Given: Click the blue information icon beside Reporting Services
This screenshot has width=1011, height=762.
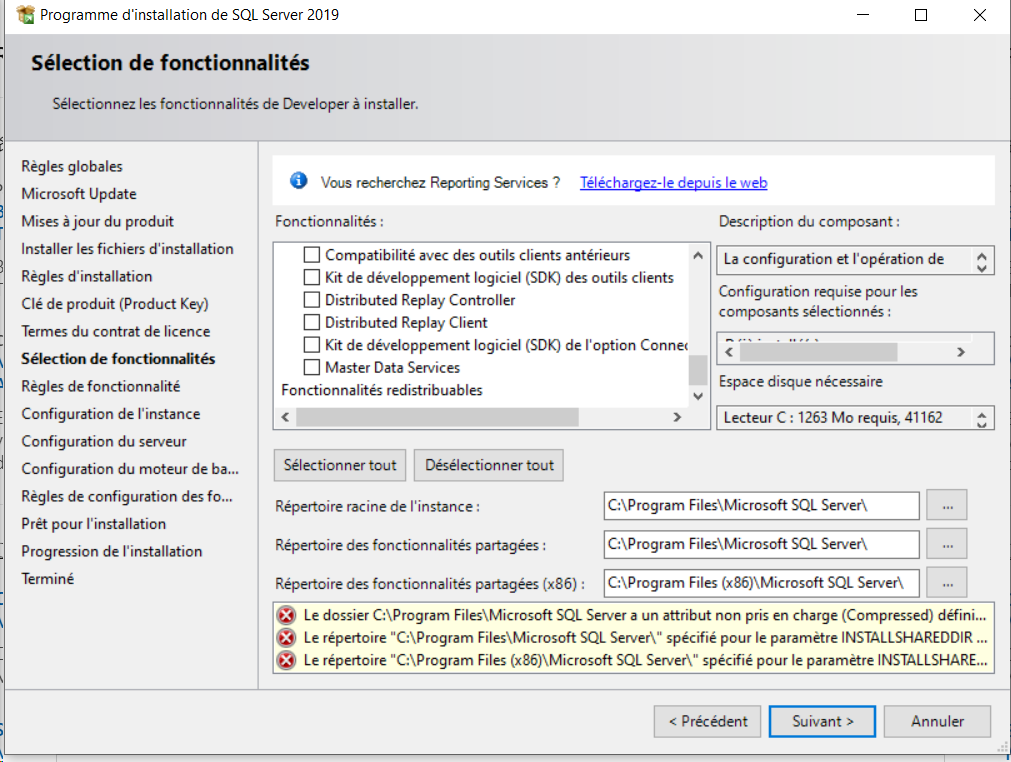Looking at the screenshot, I should (299, 181).
